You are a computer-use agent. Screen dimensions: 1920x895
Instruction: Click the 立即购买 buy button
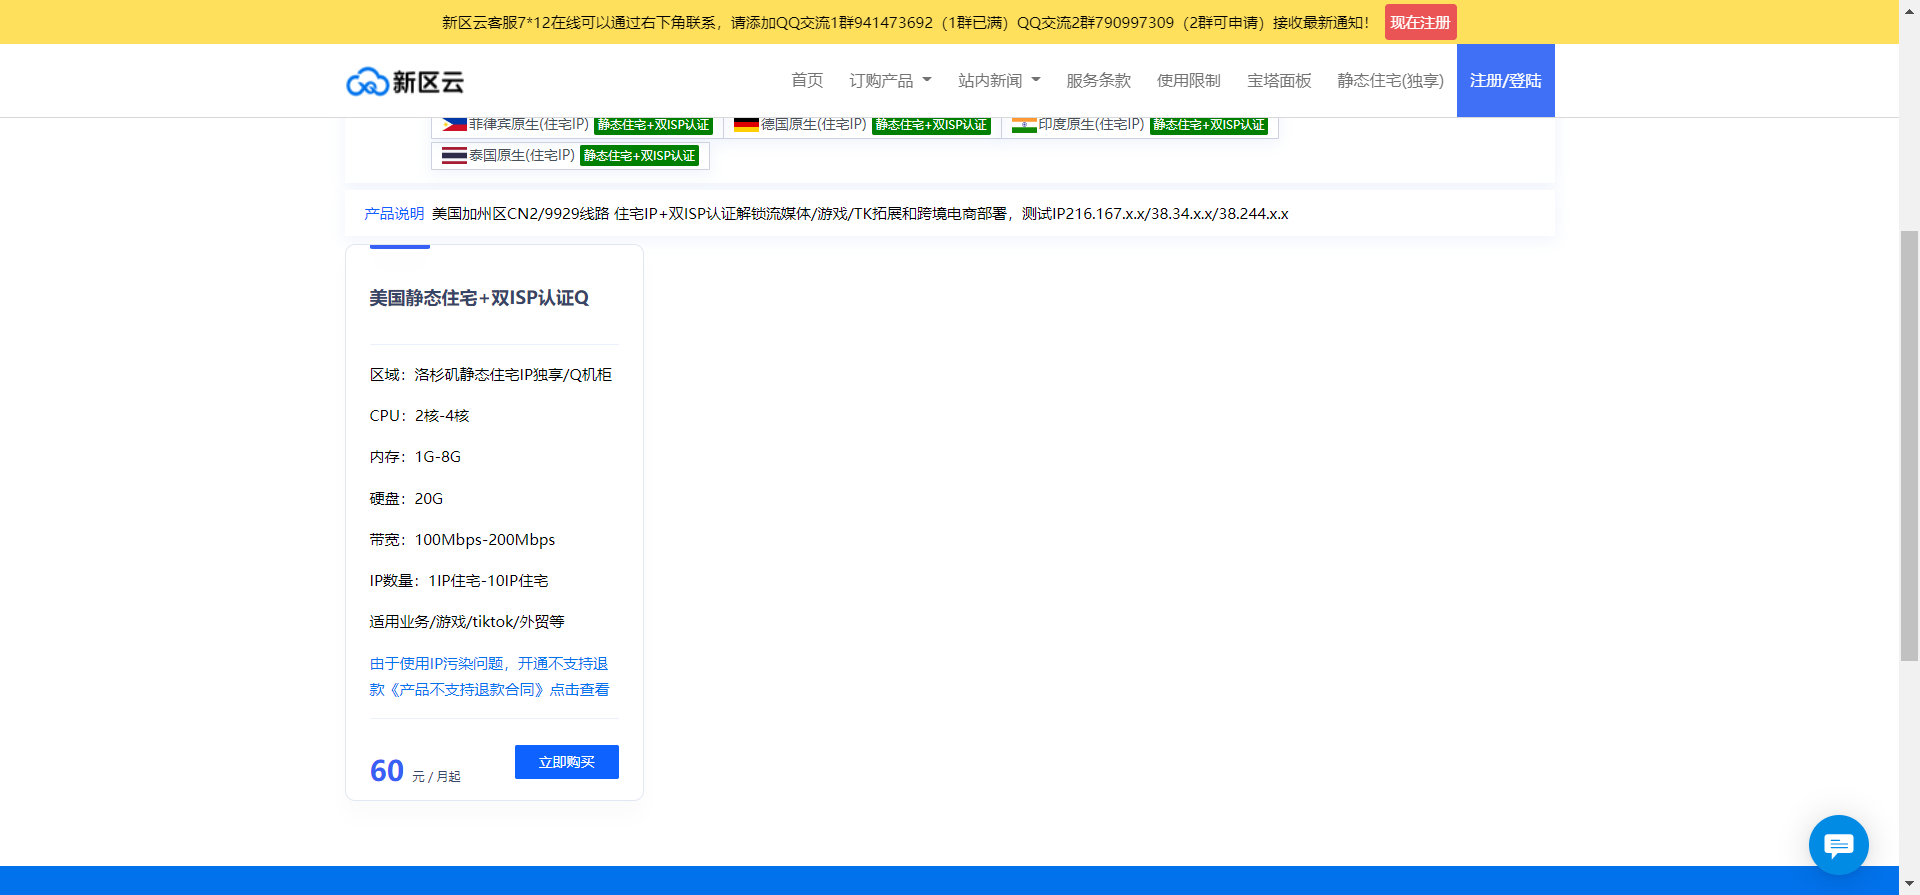coord(566,762)
